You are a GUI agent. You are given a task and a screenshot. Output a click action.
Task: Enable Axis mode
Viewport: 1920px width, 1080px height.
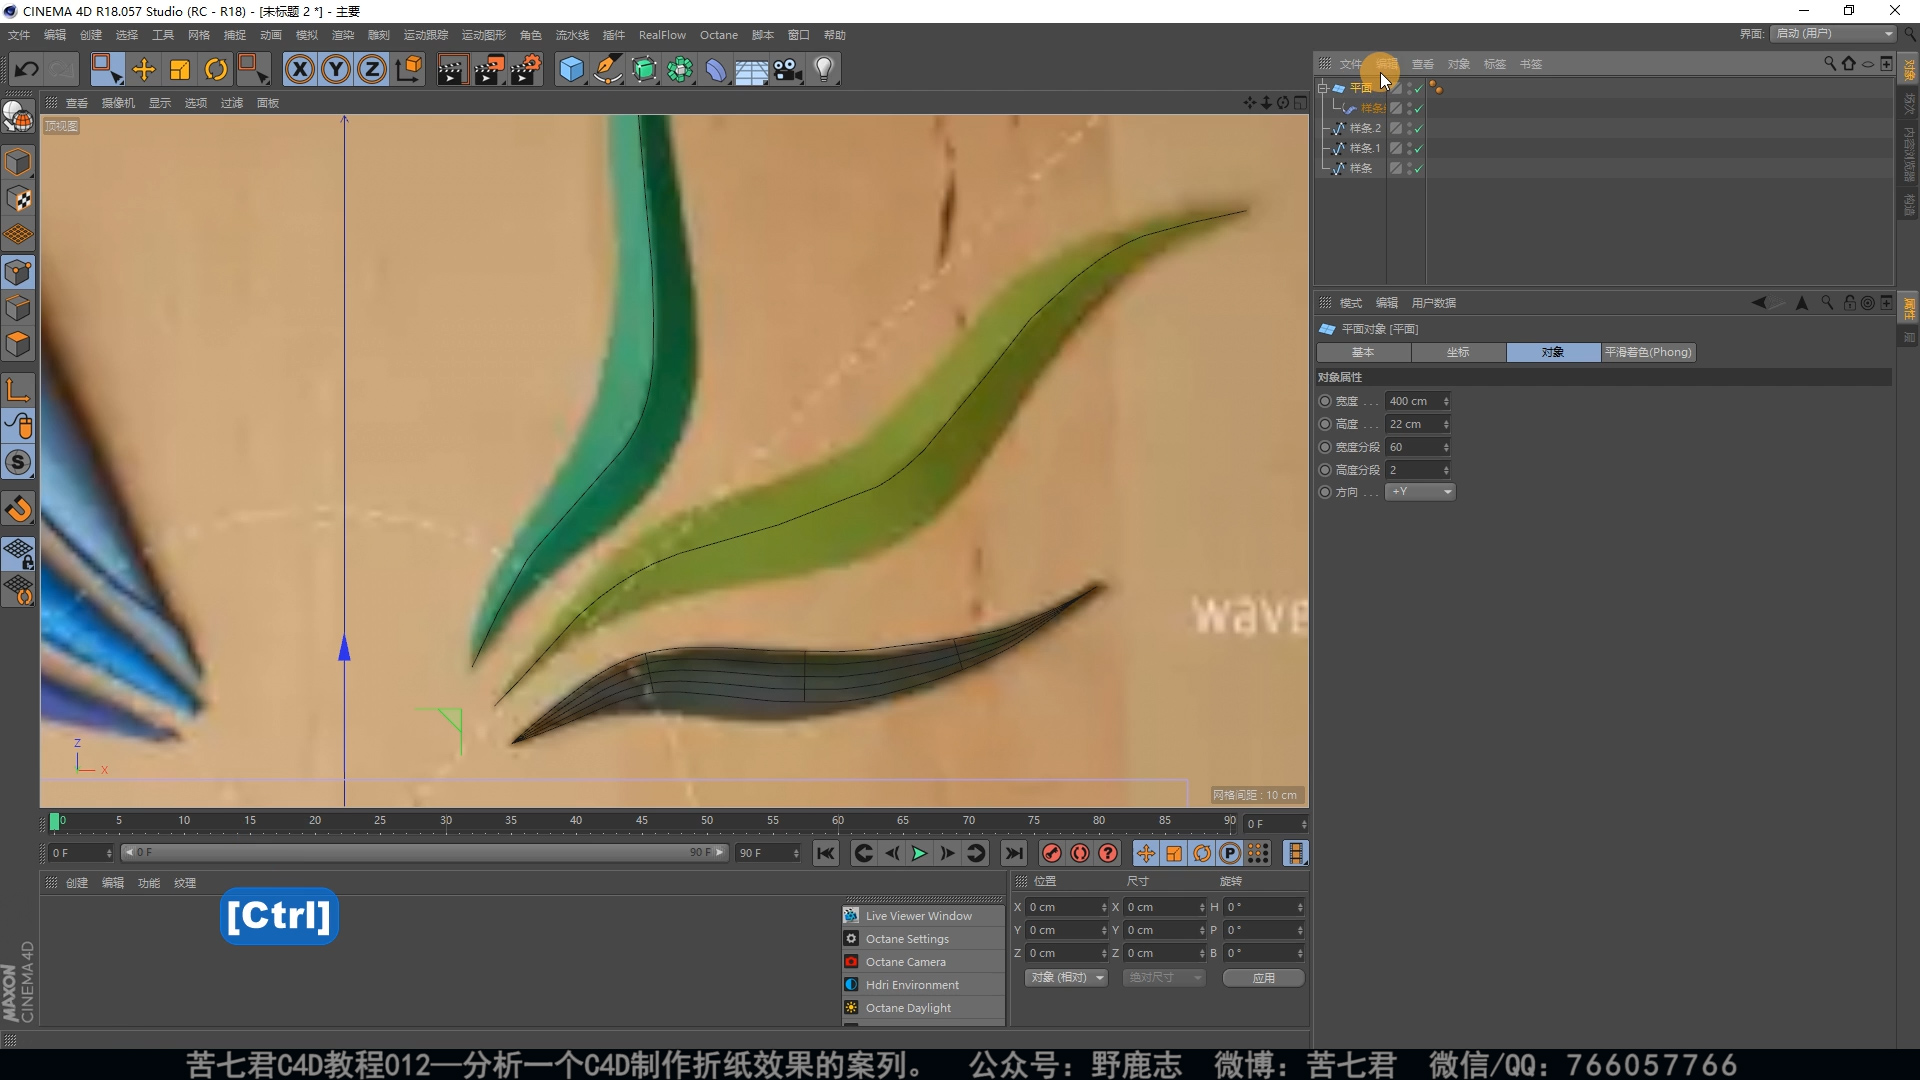pos(18,390)
